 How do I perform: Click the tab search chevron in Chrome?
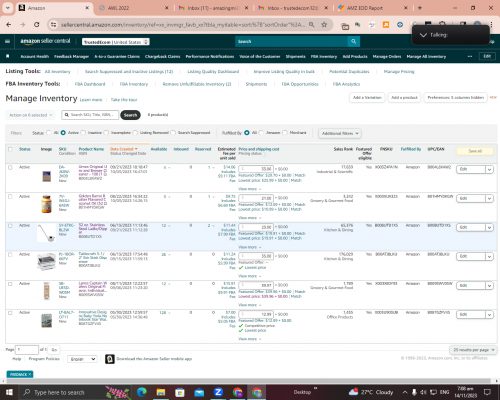coord(7,8)
